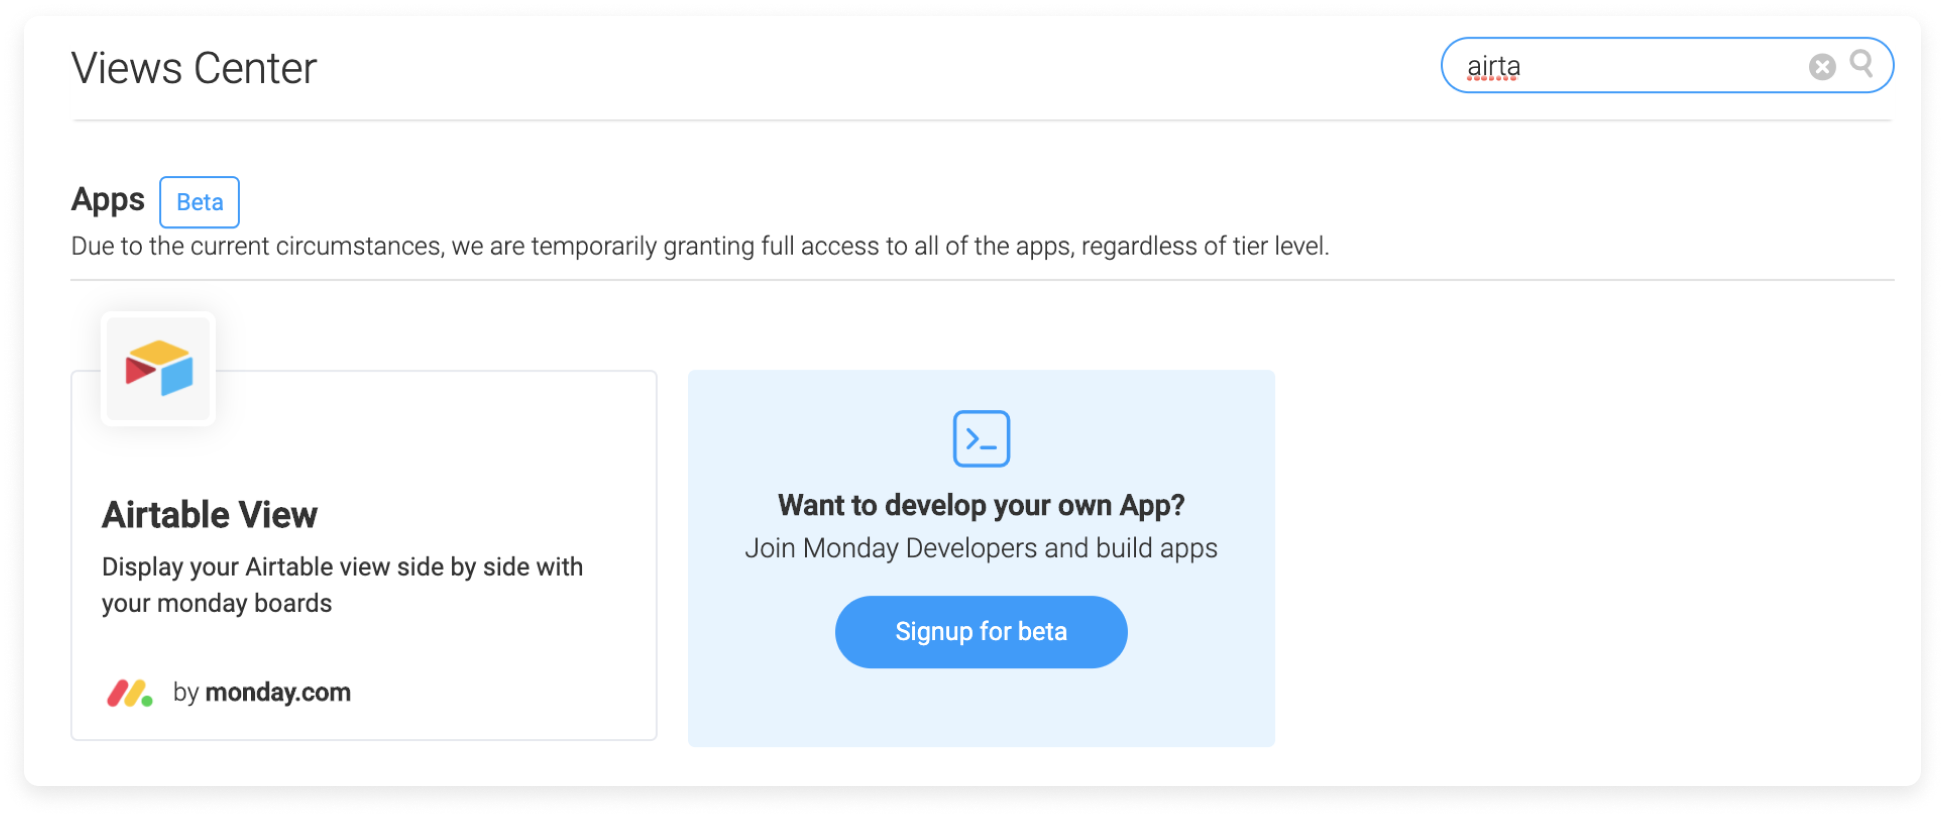Select the colorful monday.com mark next to 'by'
The width and height of the screenshot is (1945, 818).
pyautogui.click(x=128, y=691)
